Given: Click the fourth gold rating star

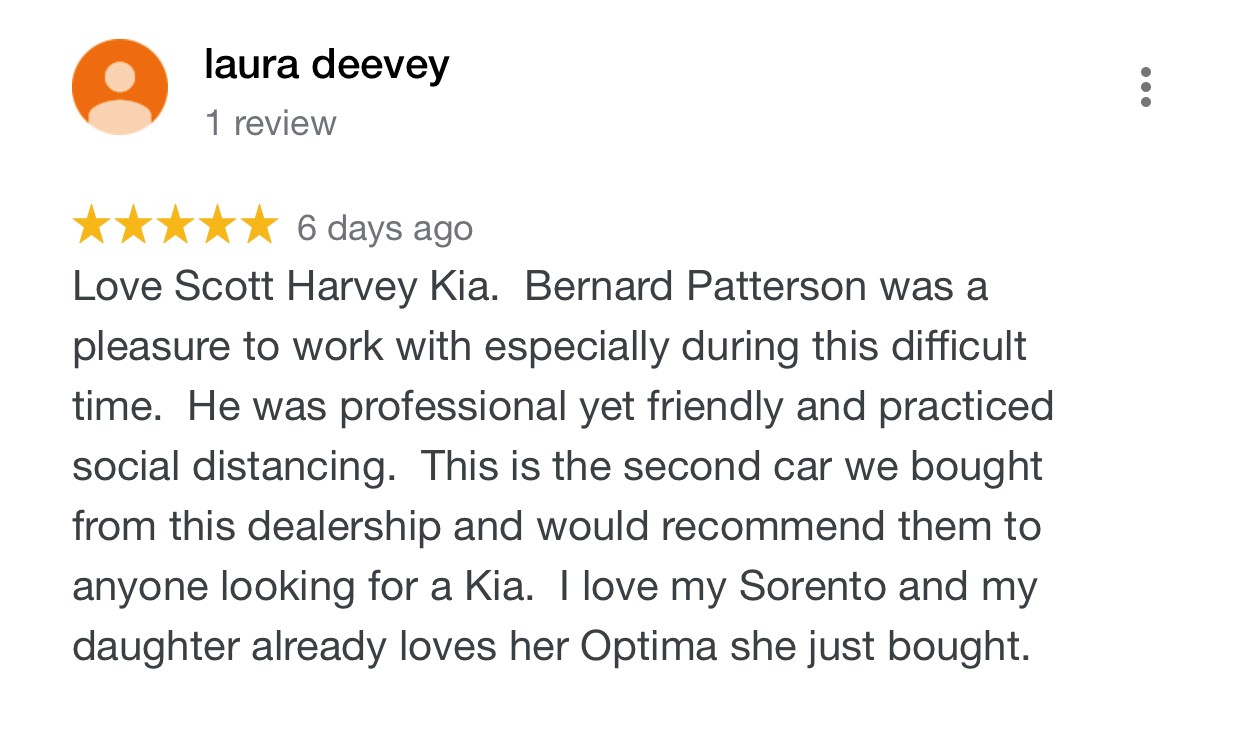Looking at the screenshot, I should coord(216,227).
